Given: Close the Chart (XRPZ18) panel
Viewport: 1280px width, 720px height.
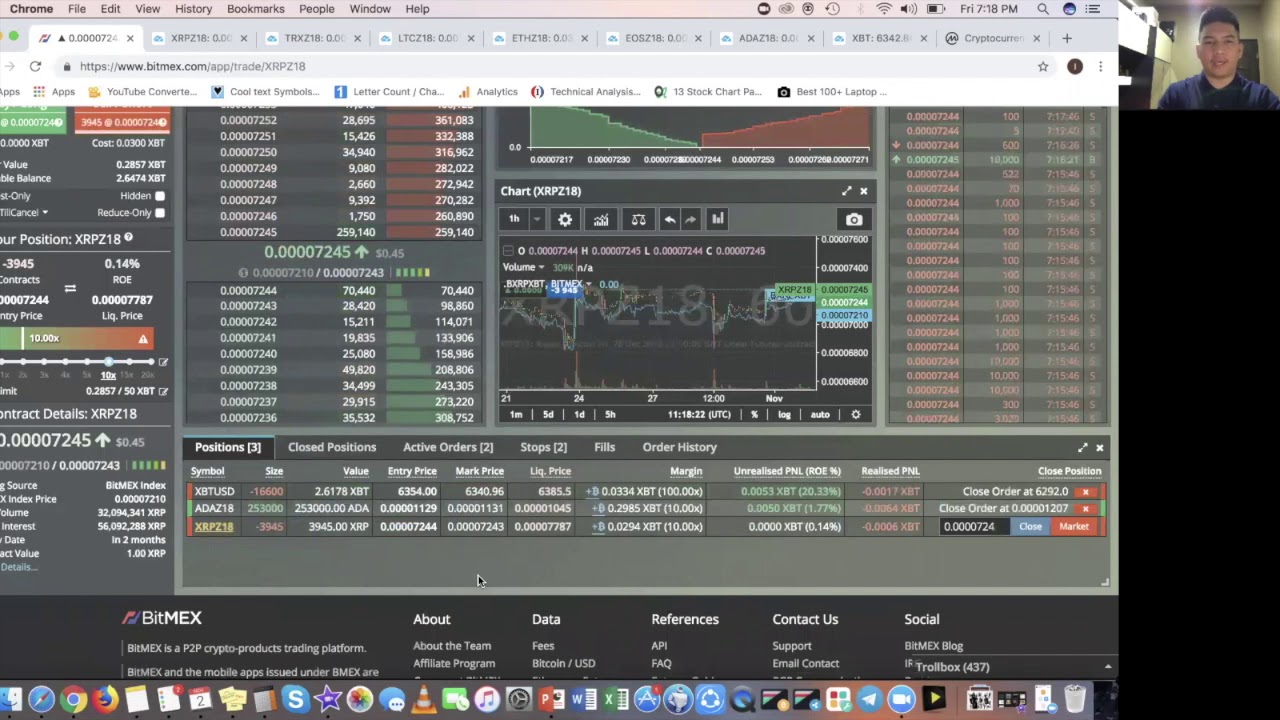Looking at the screenshot, I should click(864, 191).
